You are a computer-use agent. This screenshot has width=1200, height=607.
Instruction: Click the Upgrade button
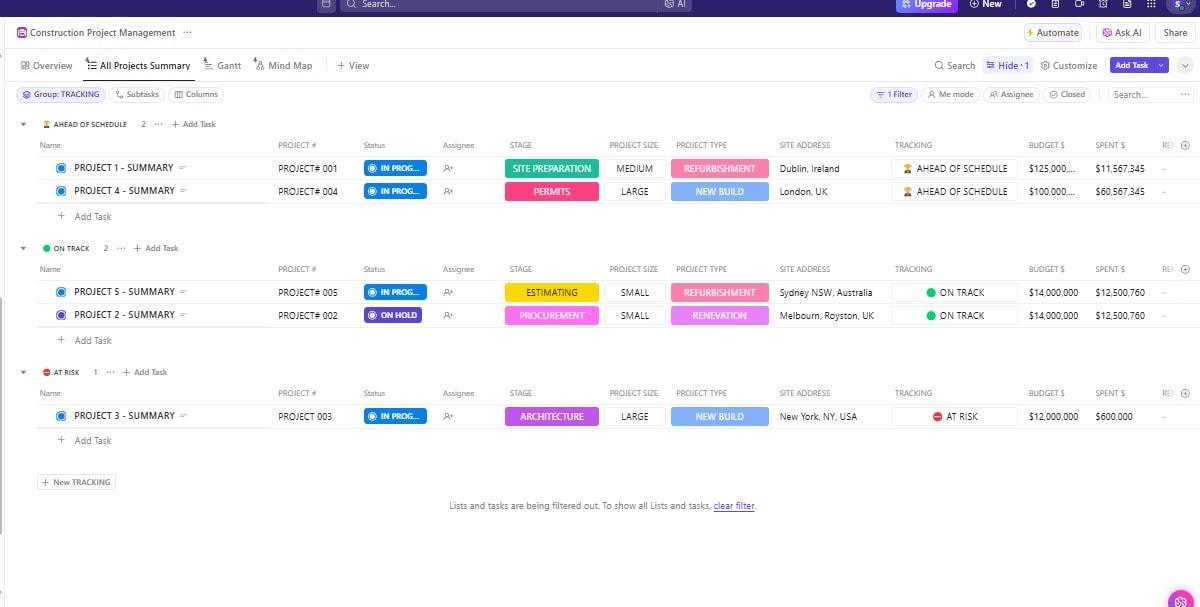[926, 4]
